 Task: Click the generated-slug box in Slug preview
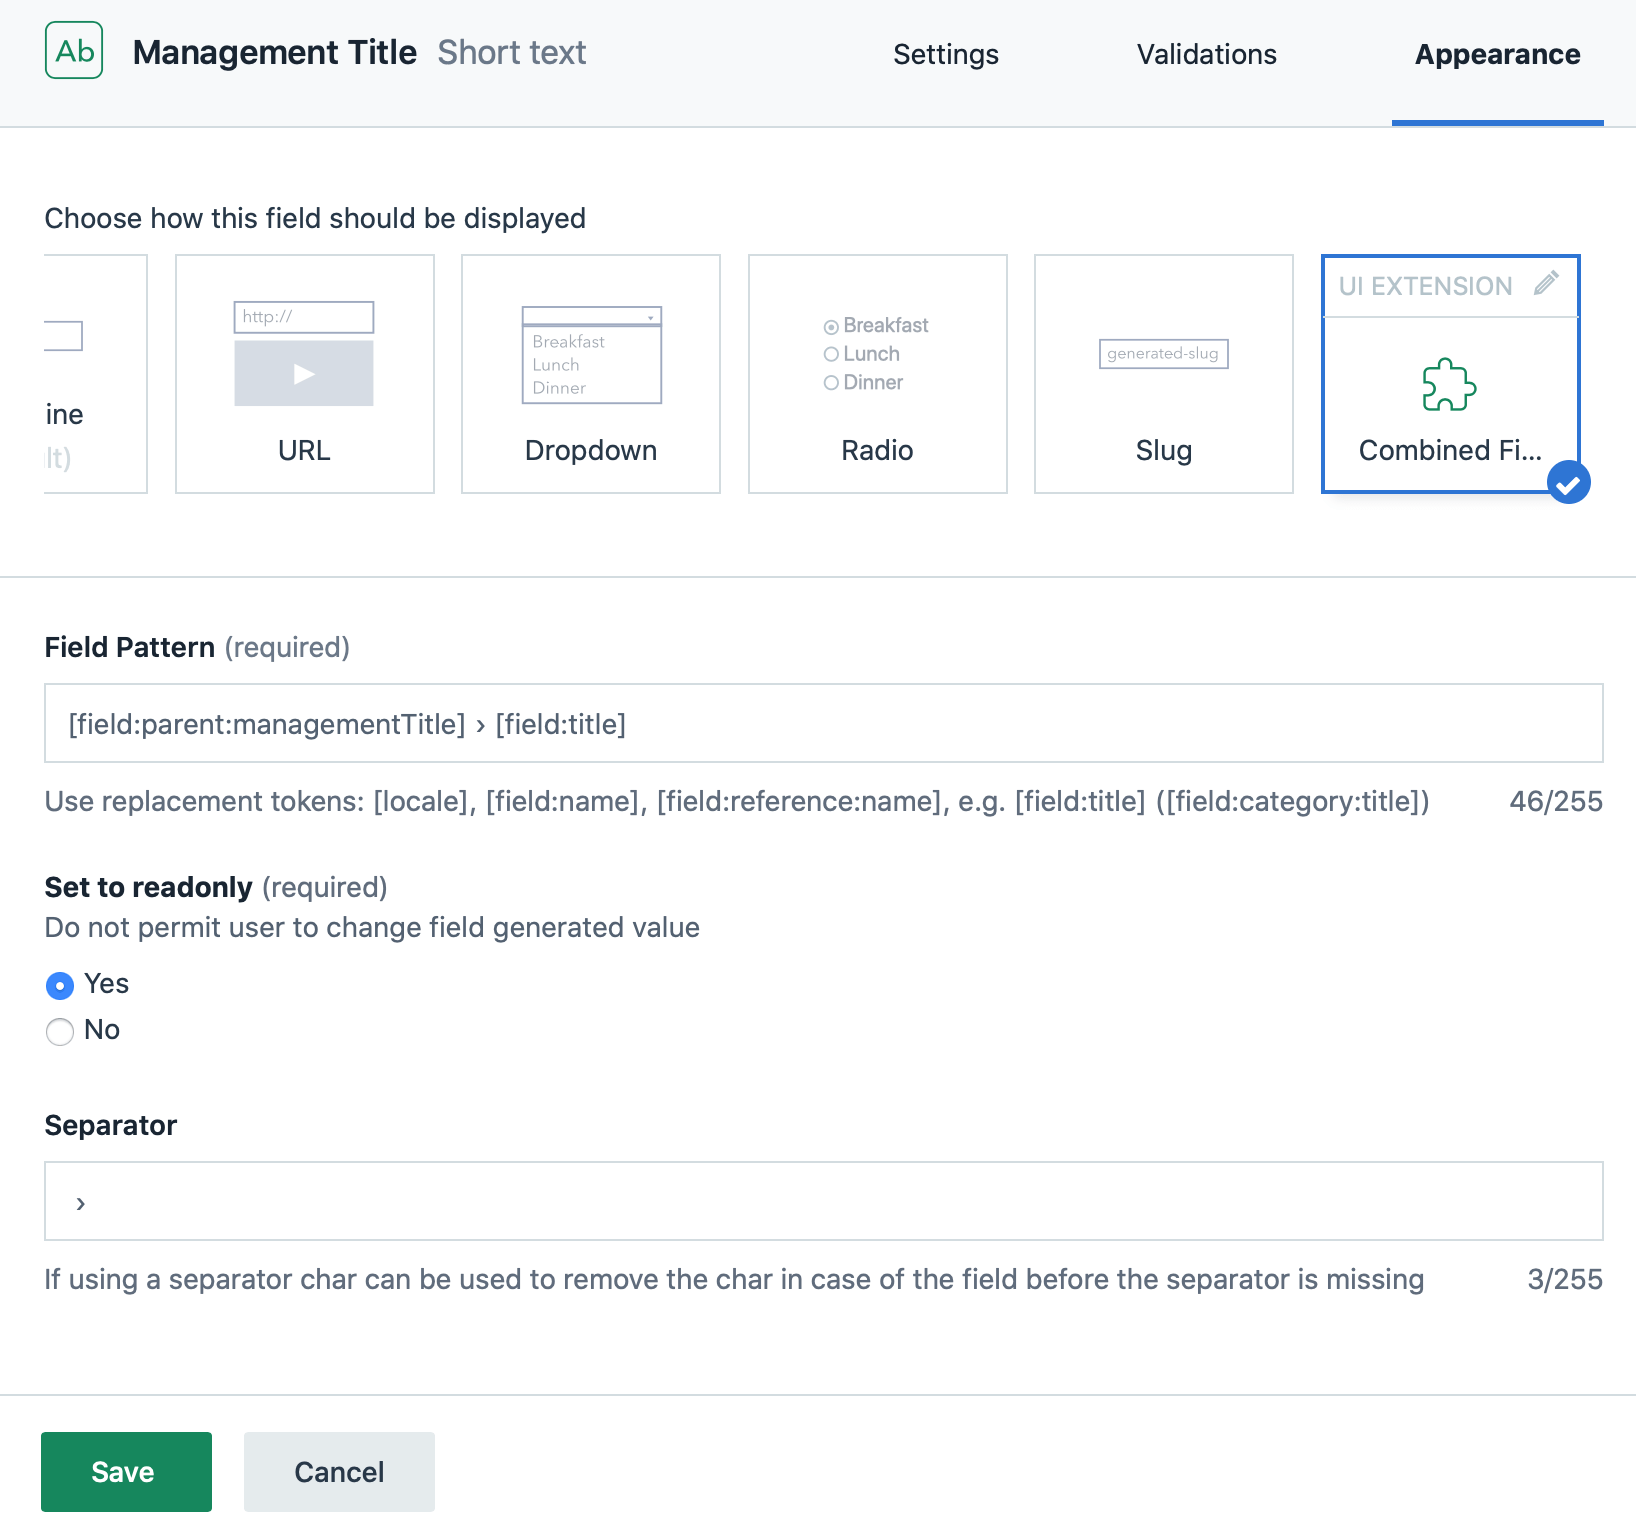[x=1163, y=353]
